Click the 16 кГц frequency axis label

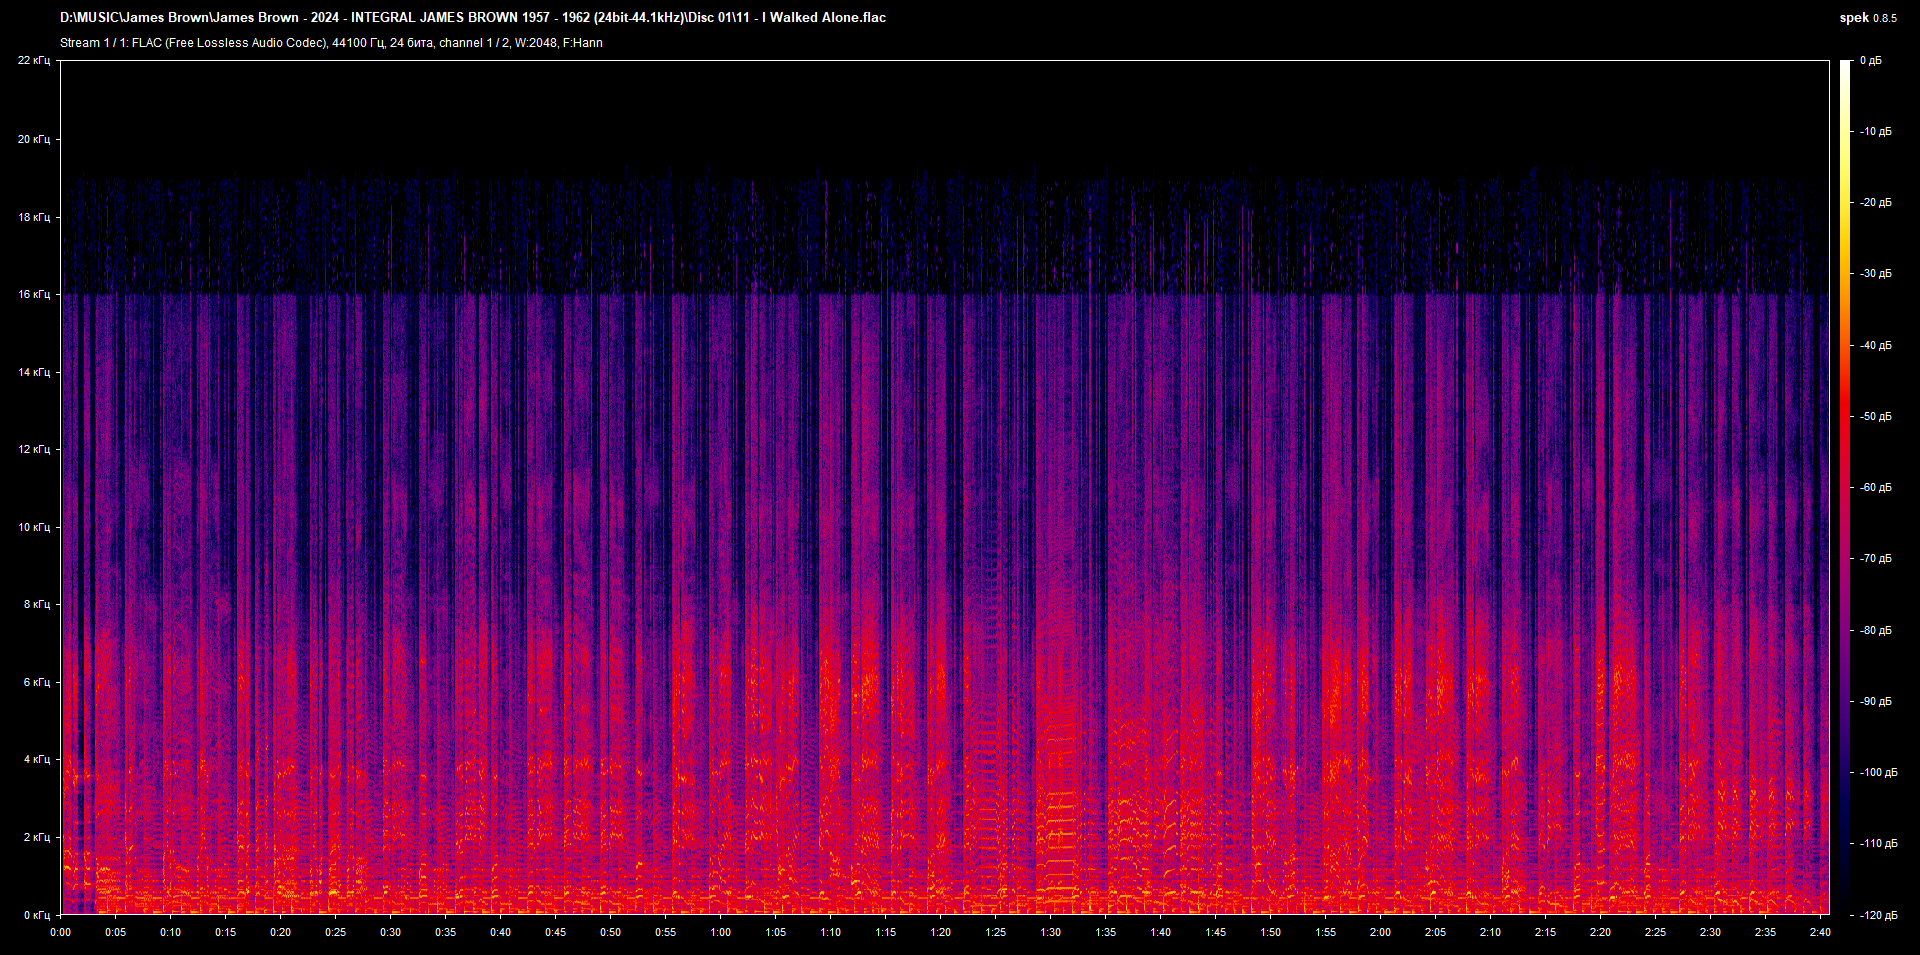(x=34, y=295)
